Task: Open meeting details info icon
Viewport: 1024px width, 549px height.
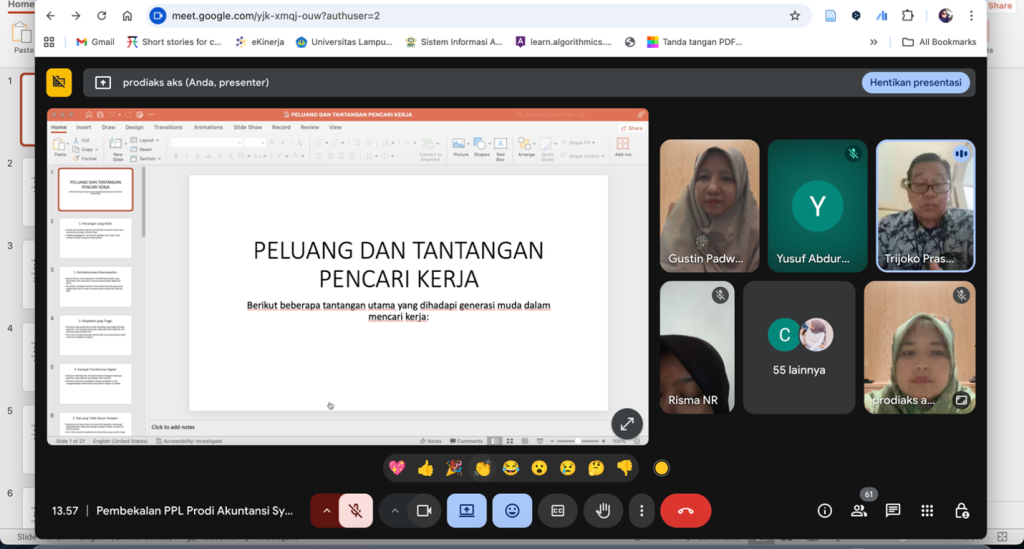Action: click(x=825, y=510)
